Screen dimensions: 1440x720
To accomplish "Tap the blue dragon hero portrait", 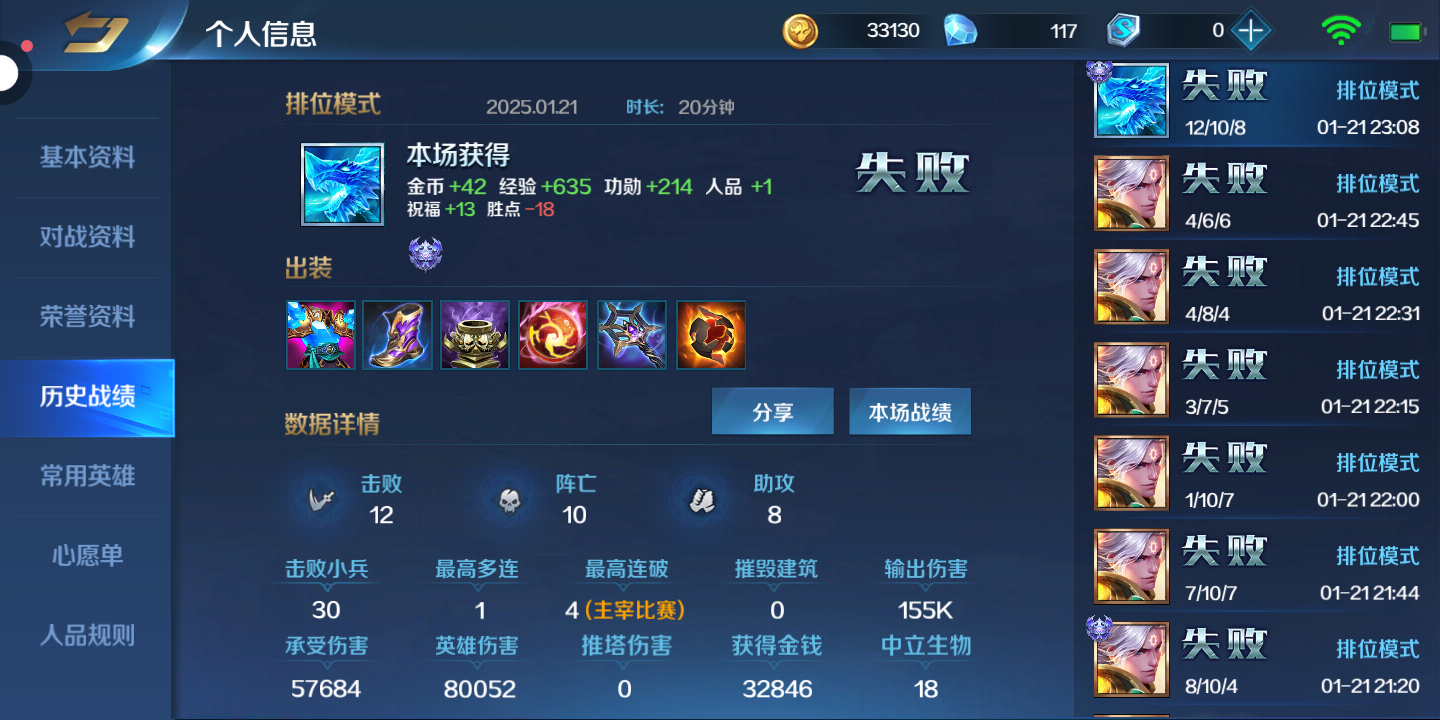I will tap(342, 184).
